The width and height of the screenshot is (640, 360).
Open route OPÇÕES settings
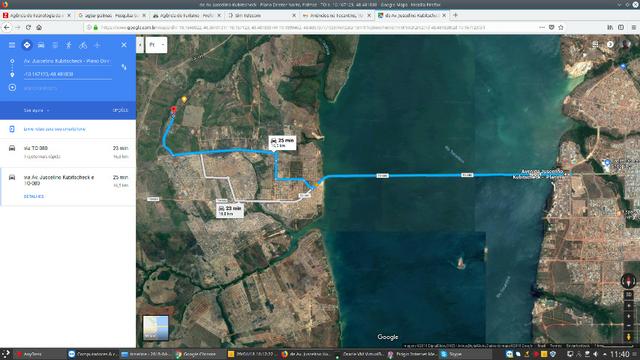tap(120, 111)
